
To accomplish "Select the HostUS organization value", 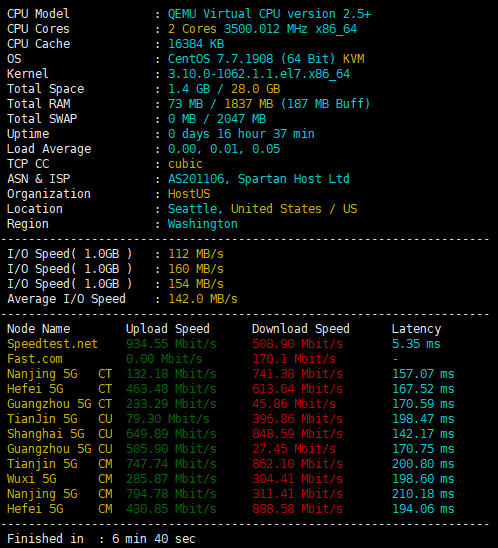I will (189, 194).
